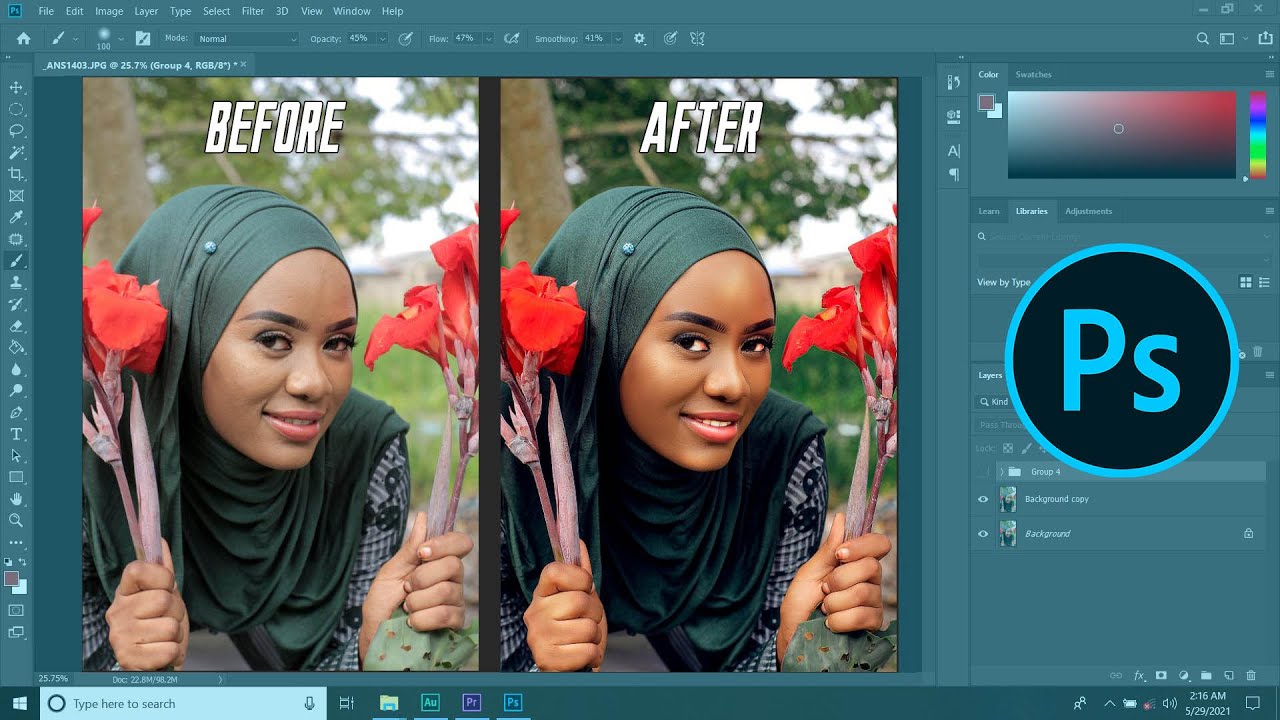Open the Opacity slider dropdown
The image size is (1280, 720).
[382, 39]
